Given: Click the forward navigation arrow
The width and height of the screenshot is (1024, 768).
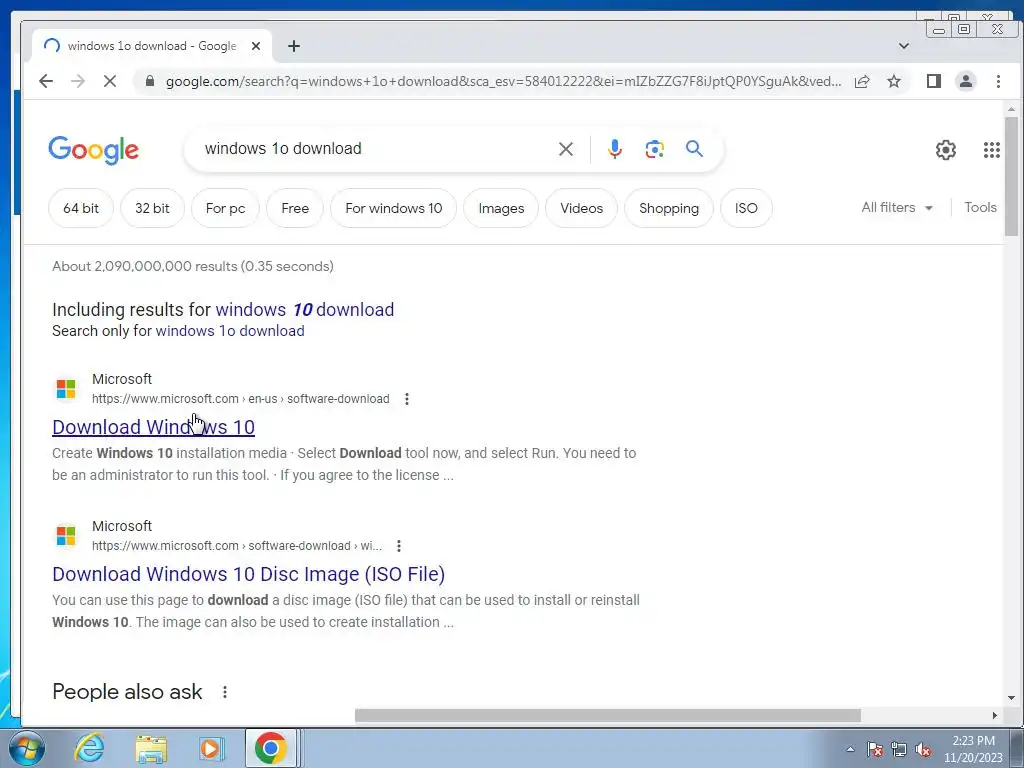Looking at the screenshot, I should [78, 81].
